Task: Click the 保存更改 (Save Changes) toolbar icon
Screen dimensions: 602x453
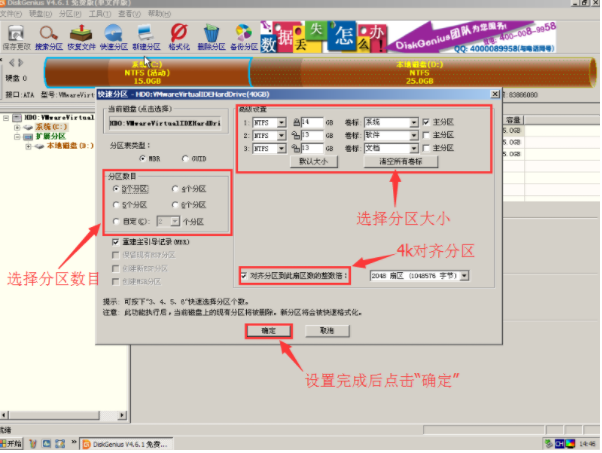Action: [16, 36]
